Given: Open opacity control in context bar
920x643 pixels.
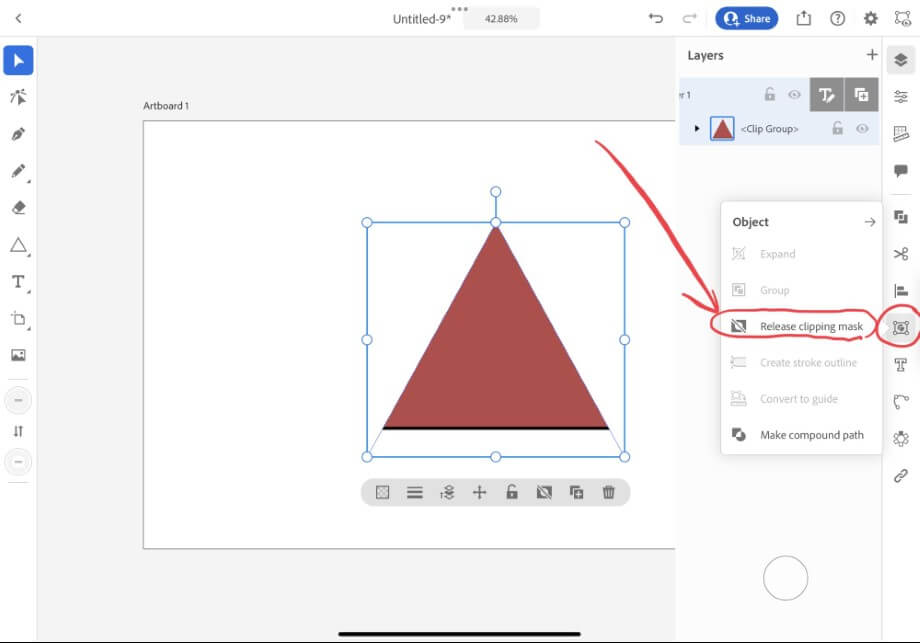Looking at the screenshot, I should click(383, 492).
